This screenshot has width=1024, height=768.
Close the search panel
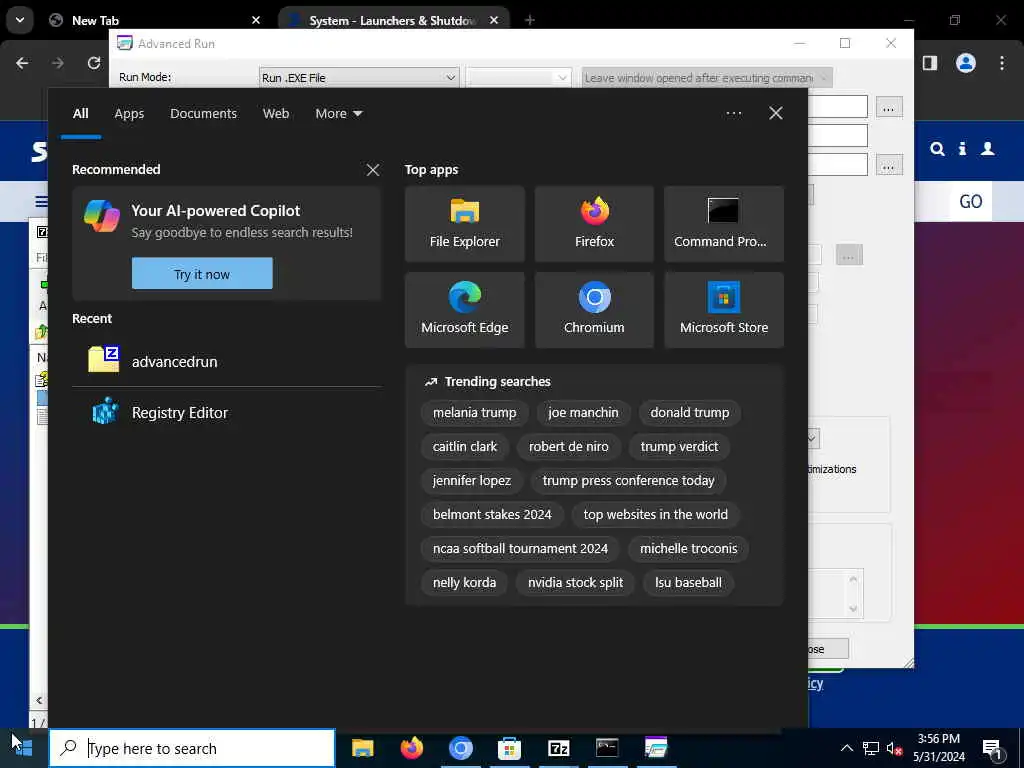point(776,113)
